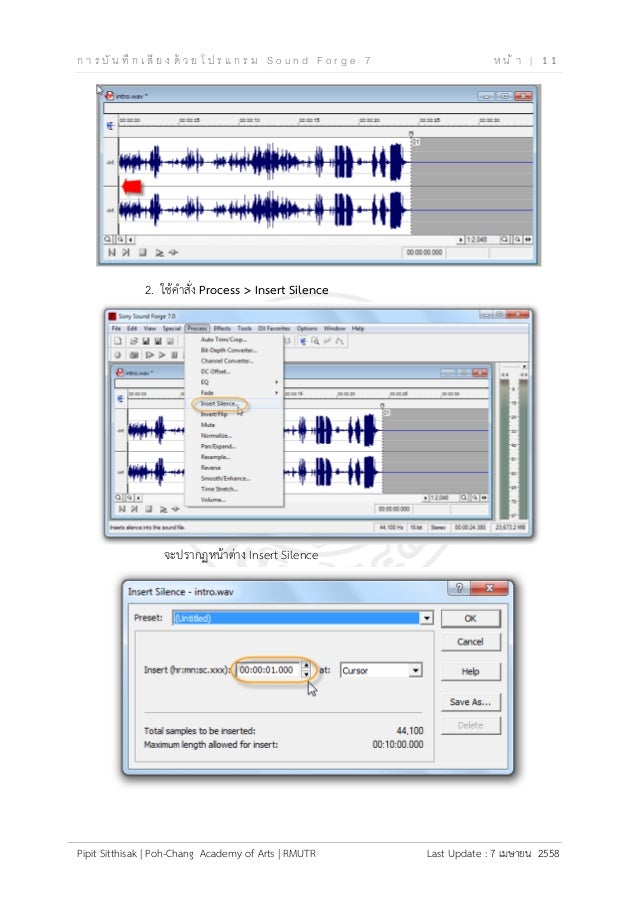638x903 pixels.
Task: Click the scroll left arrow in top intro.wav window
Action: pos(131,240)
